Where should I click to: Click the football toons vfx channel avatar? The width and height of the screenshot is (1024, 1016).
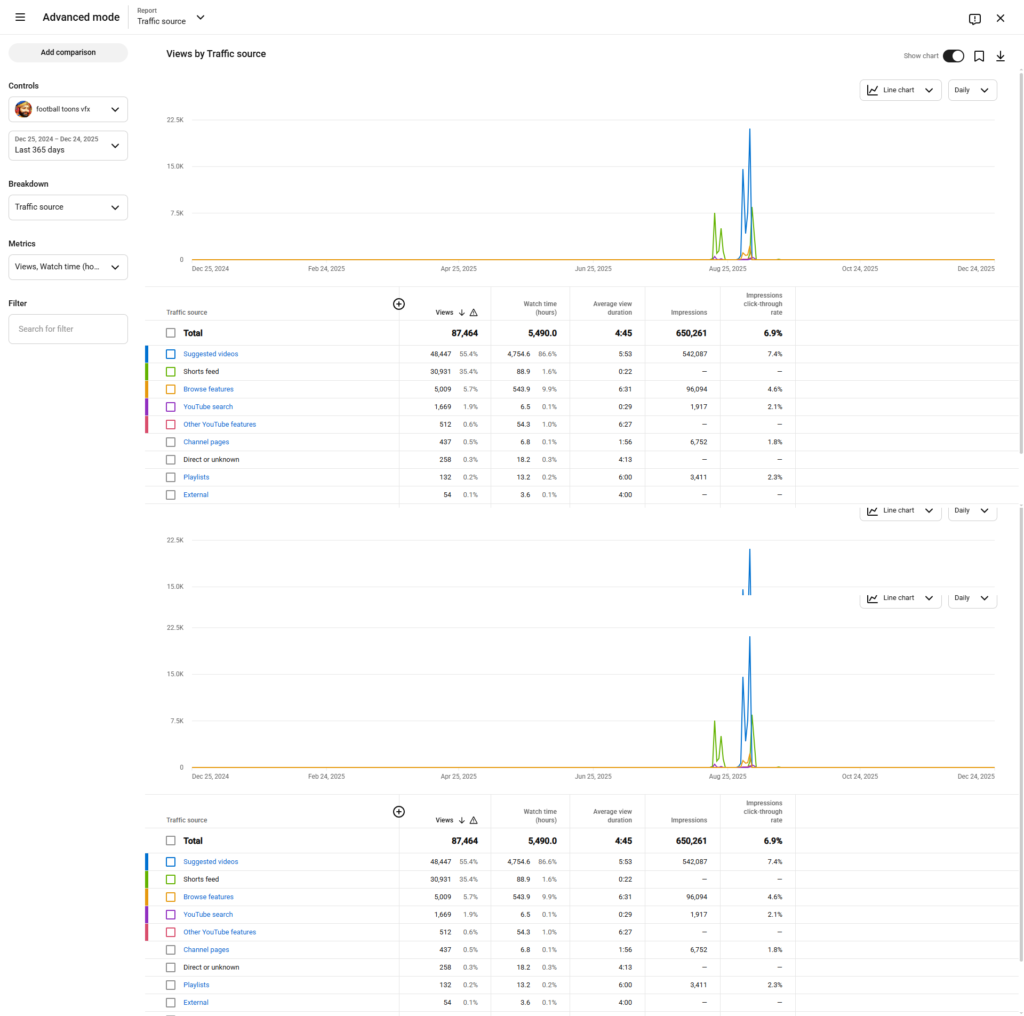coord(23,109)
